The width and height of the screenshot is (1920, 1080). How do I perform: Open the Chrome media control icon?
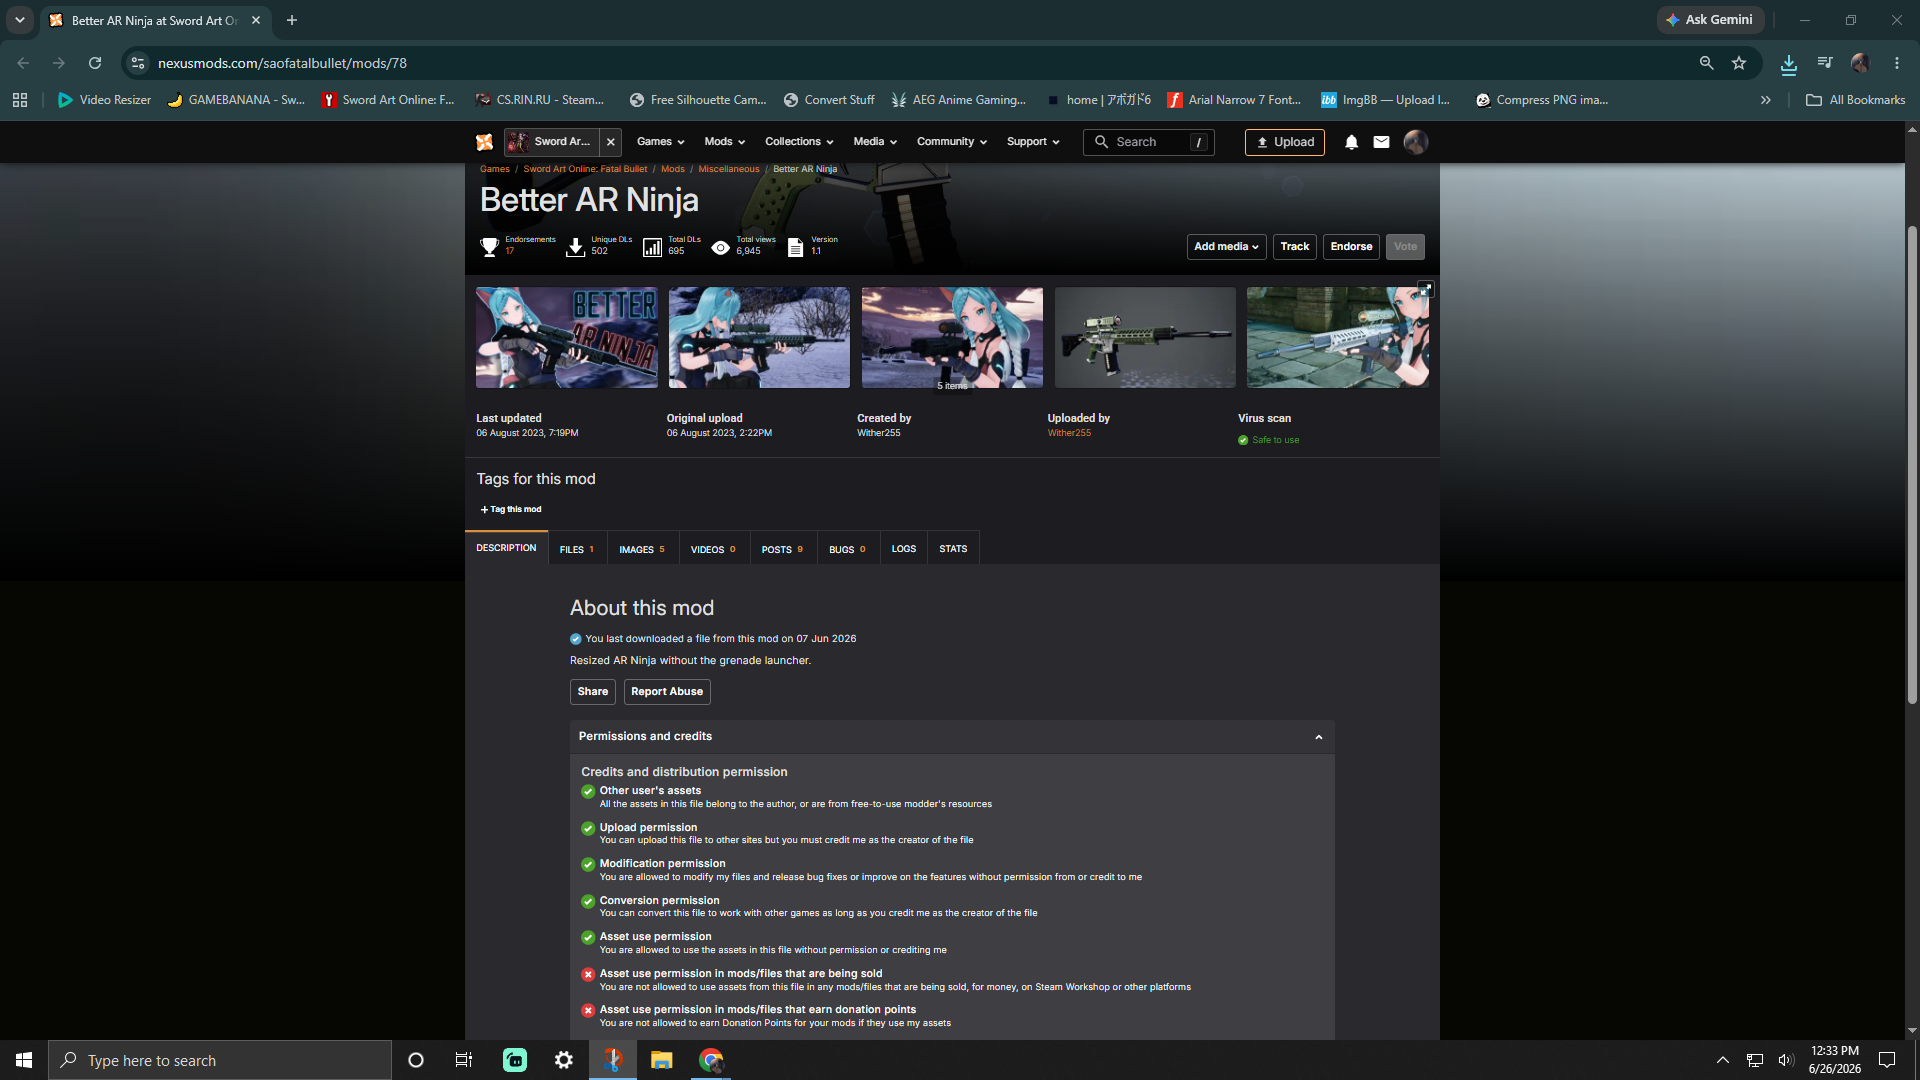point(1825,63)
